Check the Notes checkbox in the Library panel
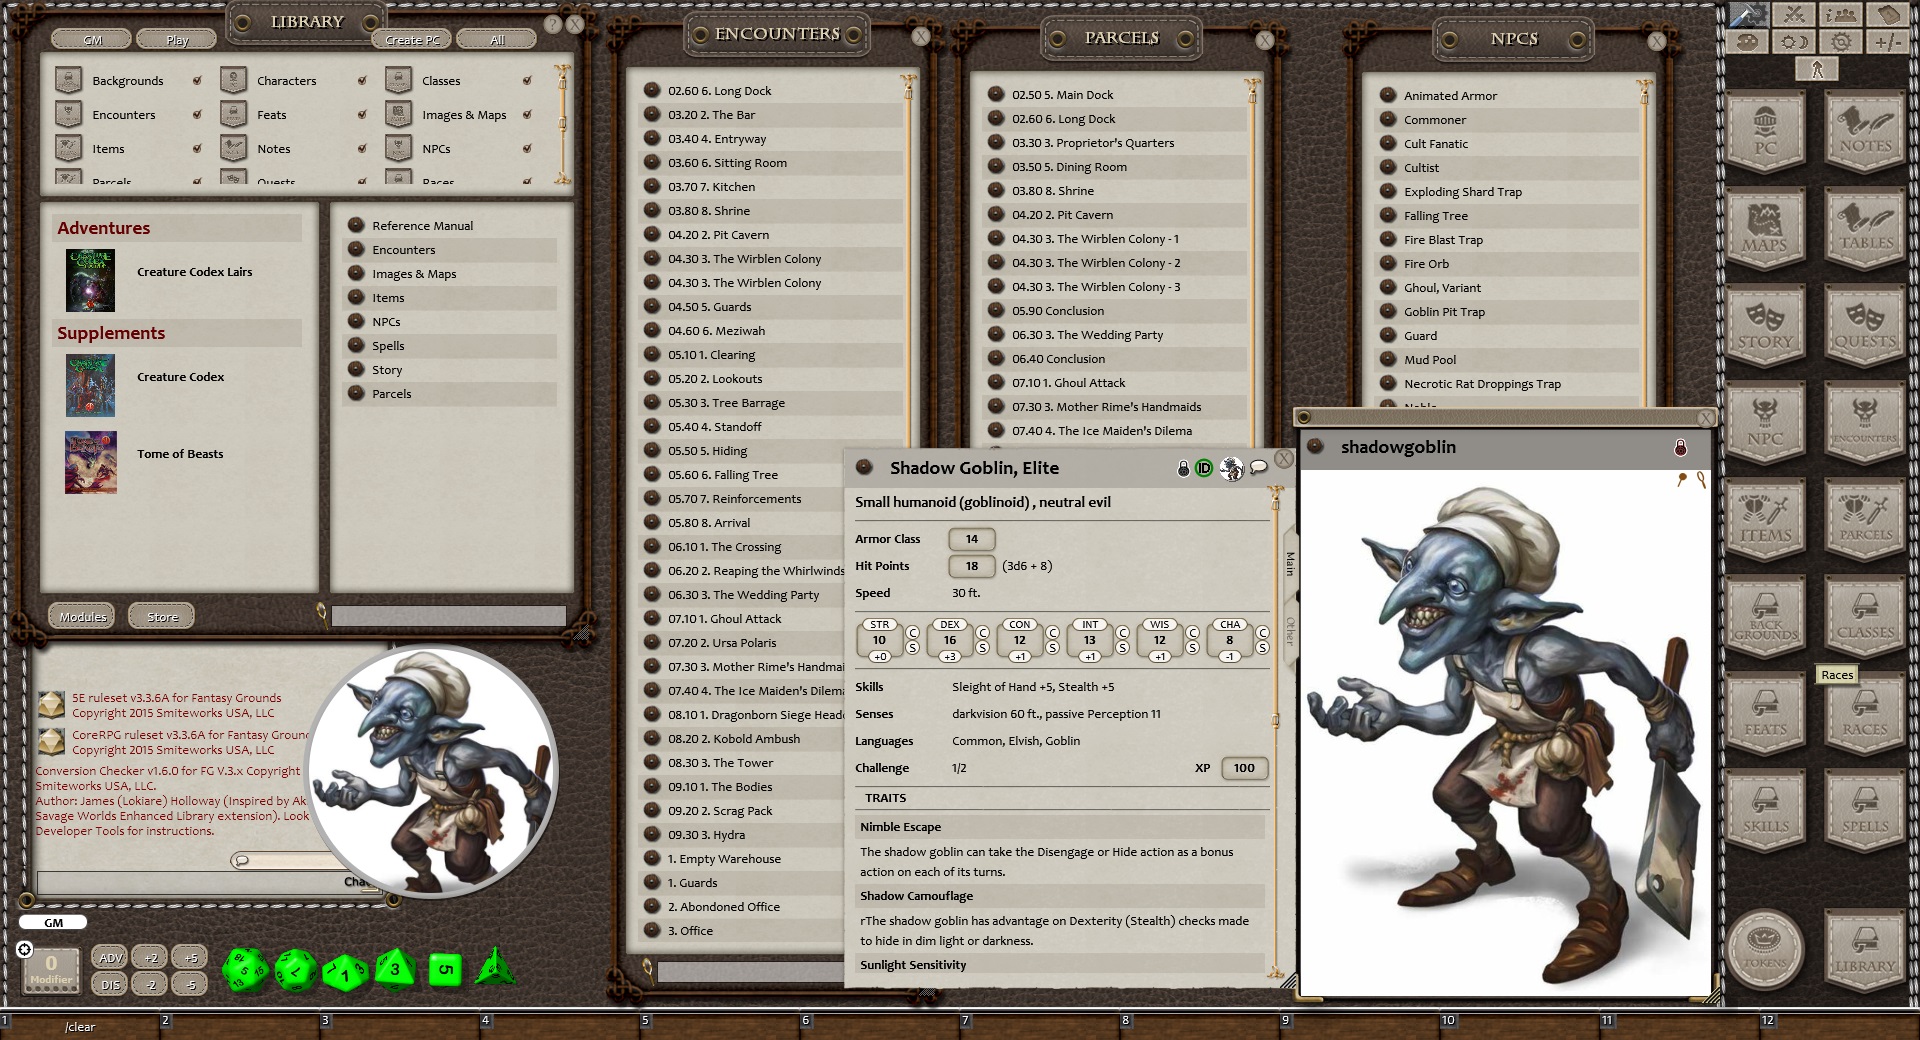 [362, 148]
